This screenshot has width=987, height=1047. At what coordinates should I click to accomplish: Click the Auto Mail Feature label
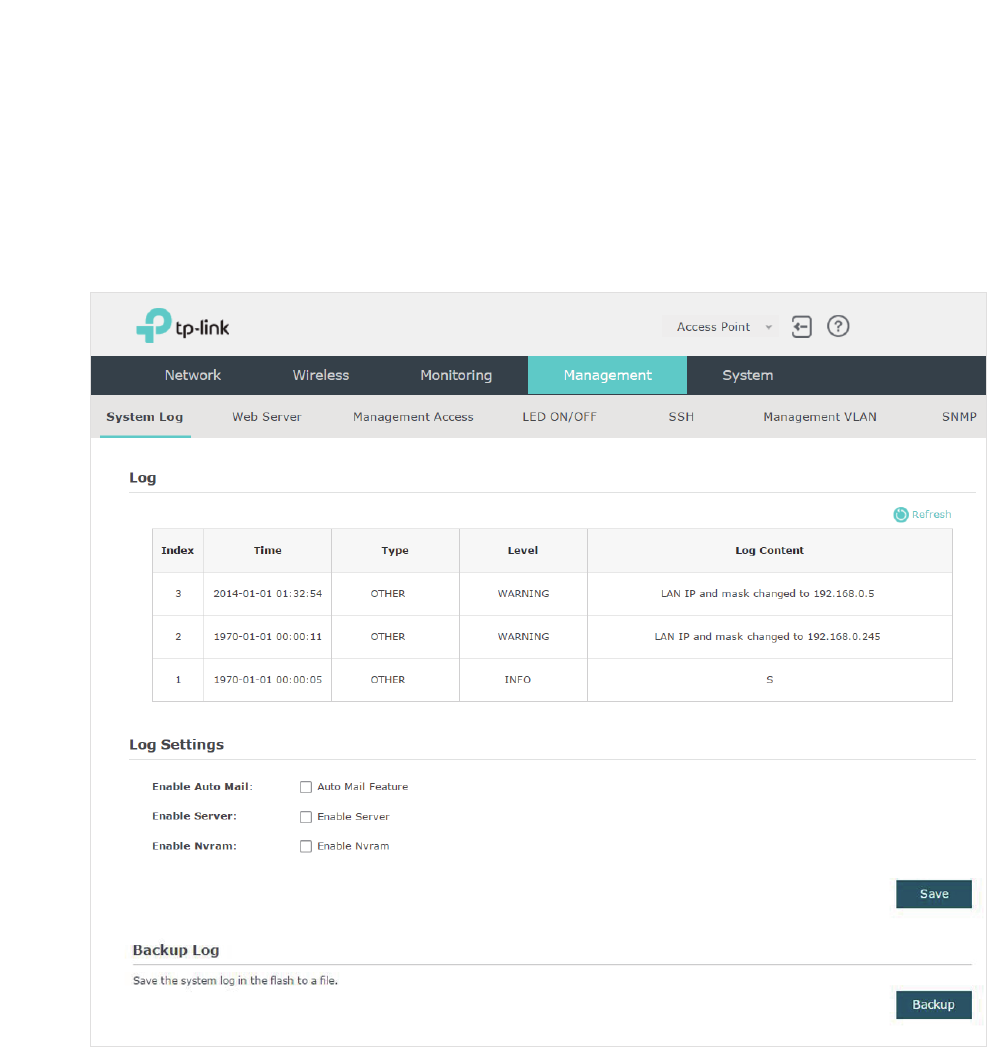click(363, 787)
